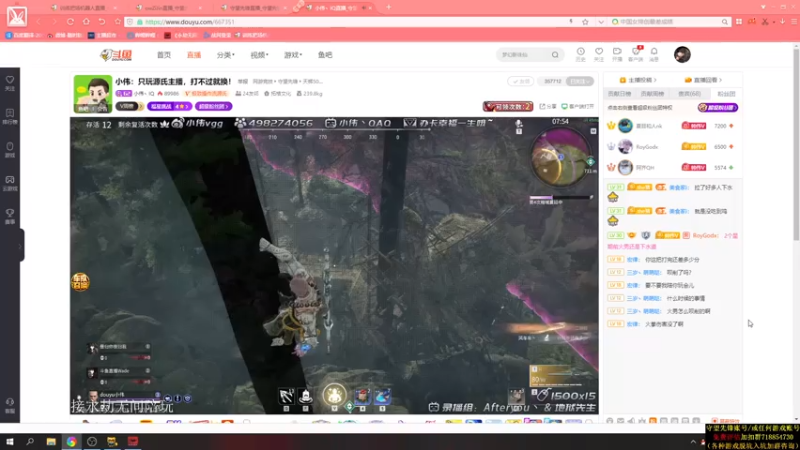Switch to 贡献日榜 tab

click(x=619, y=94)
